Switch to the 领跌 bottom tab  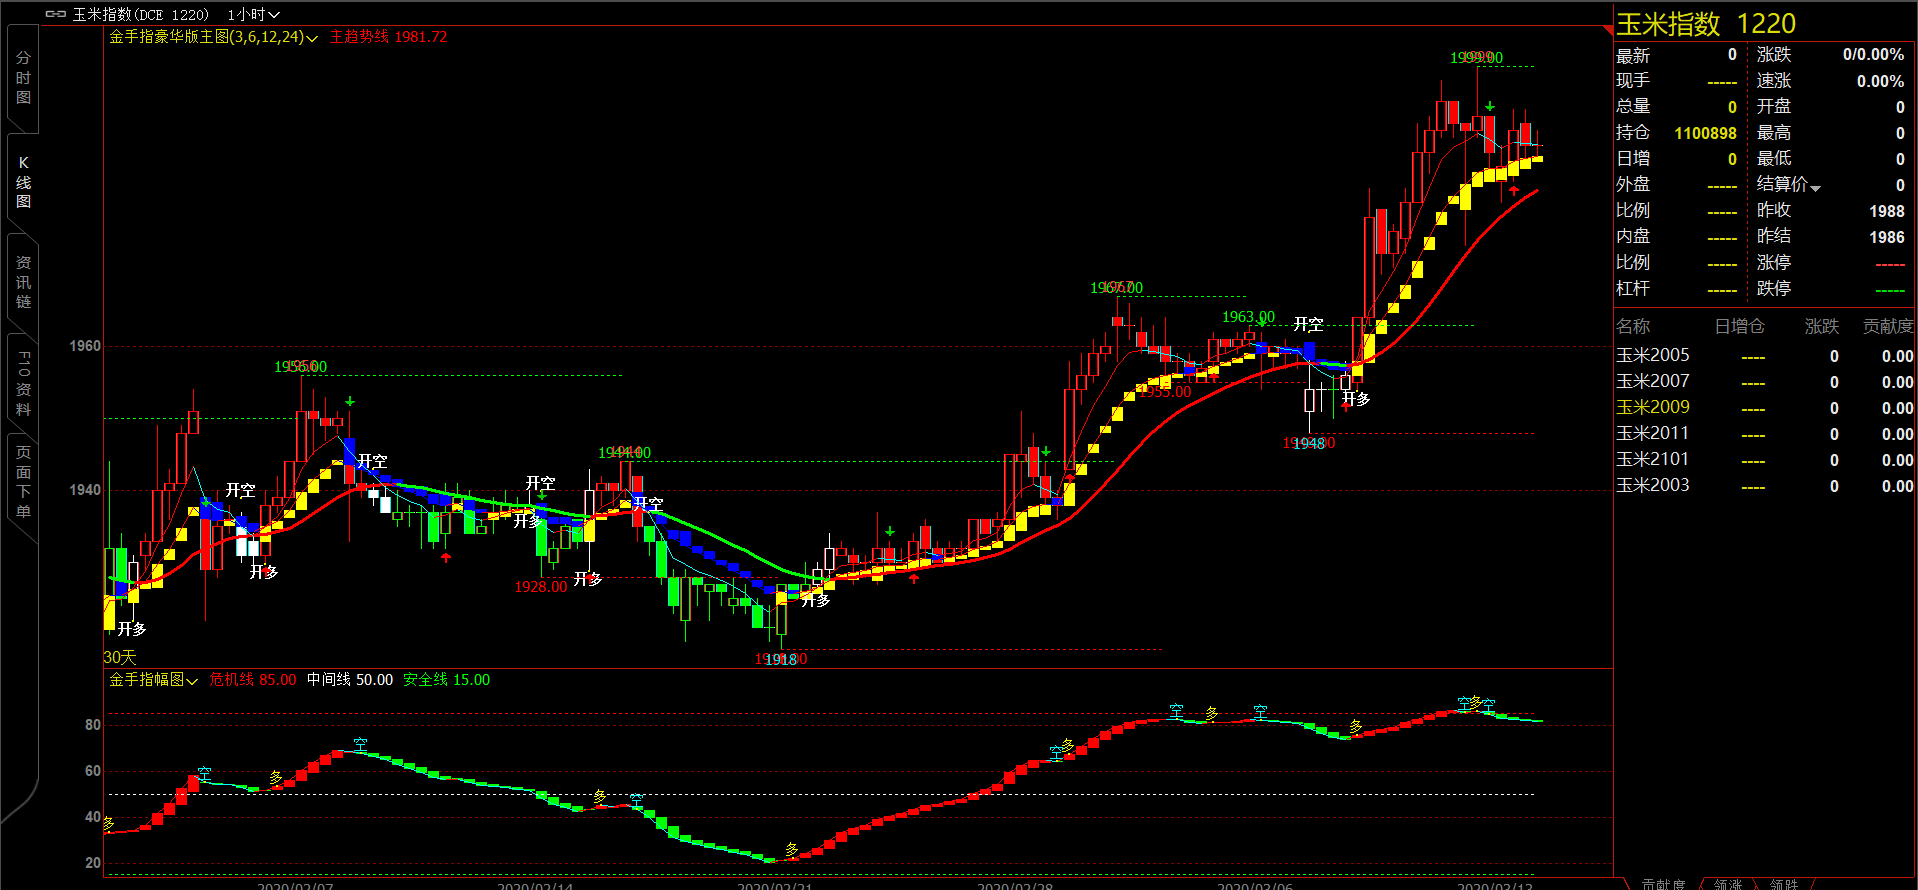[1784, 884]
